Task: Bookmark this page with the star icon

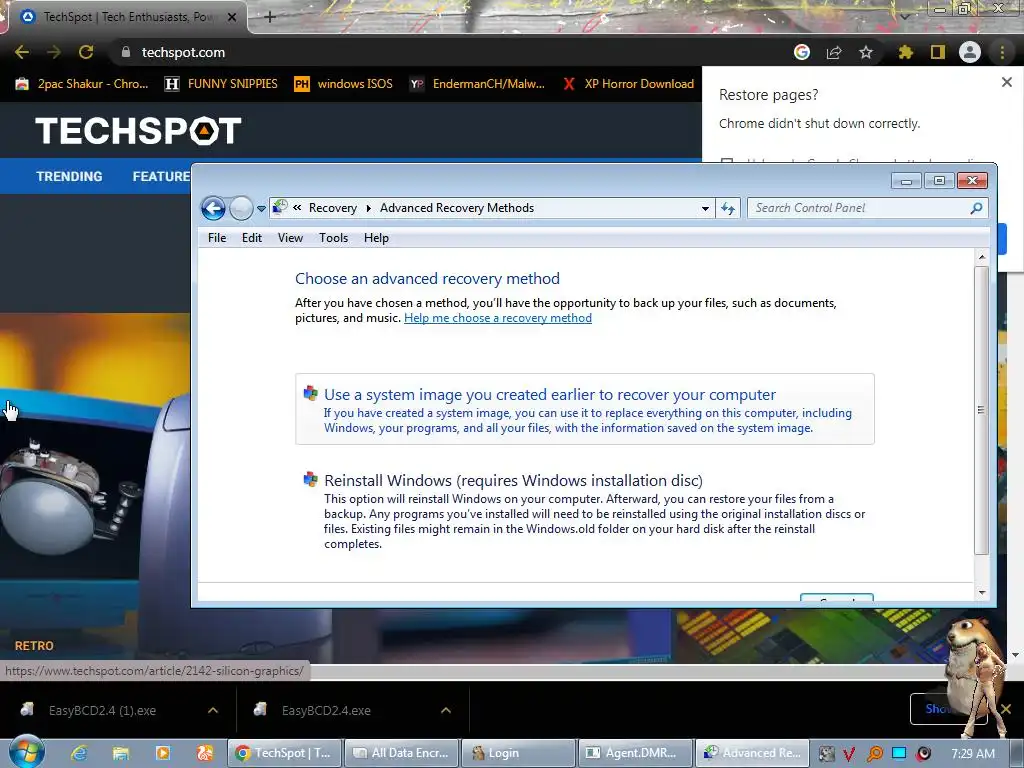Action: click(x=866, y=52)
